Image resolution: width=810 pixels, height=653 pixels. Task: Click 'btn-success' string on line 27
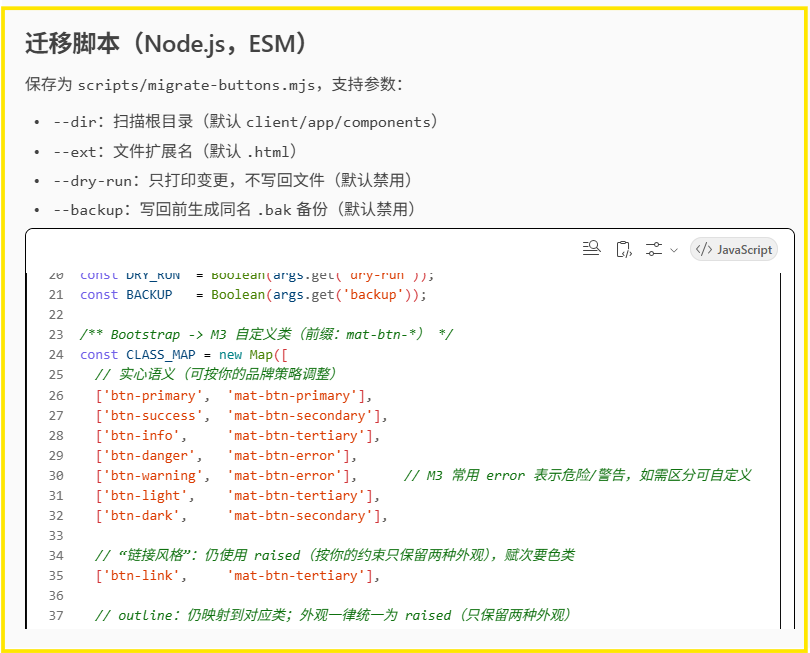tap(153, 416)
